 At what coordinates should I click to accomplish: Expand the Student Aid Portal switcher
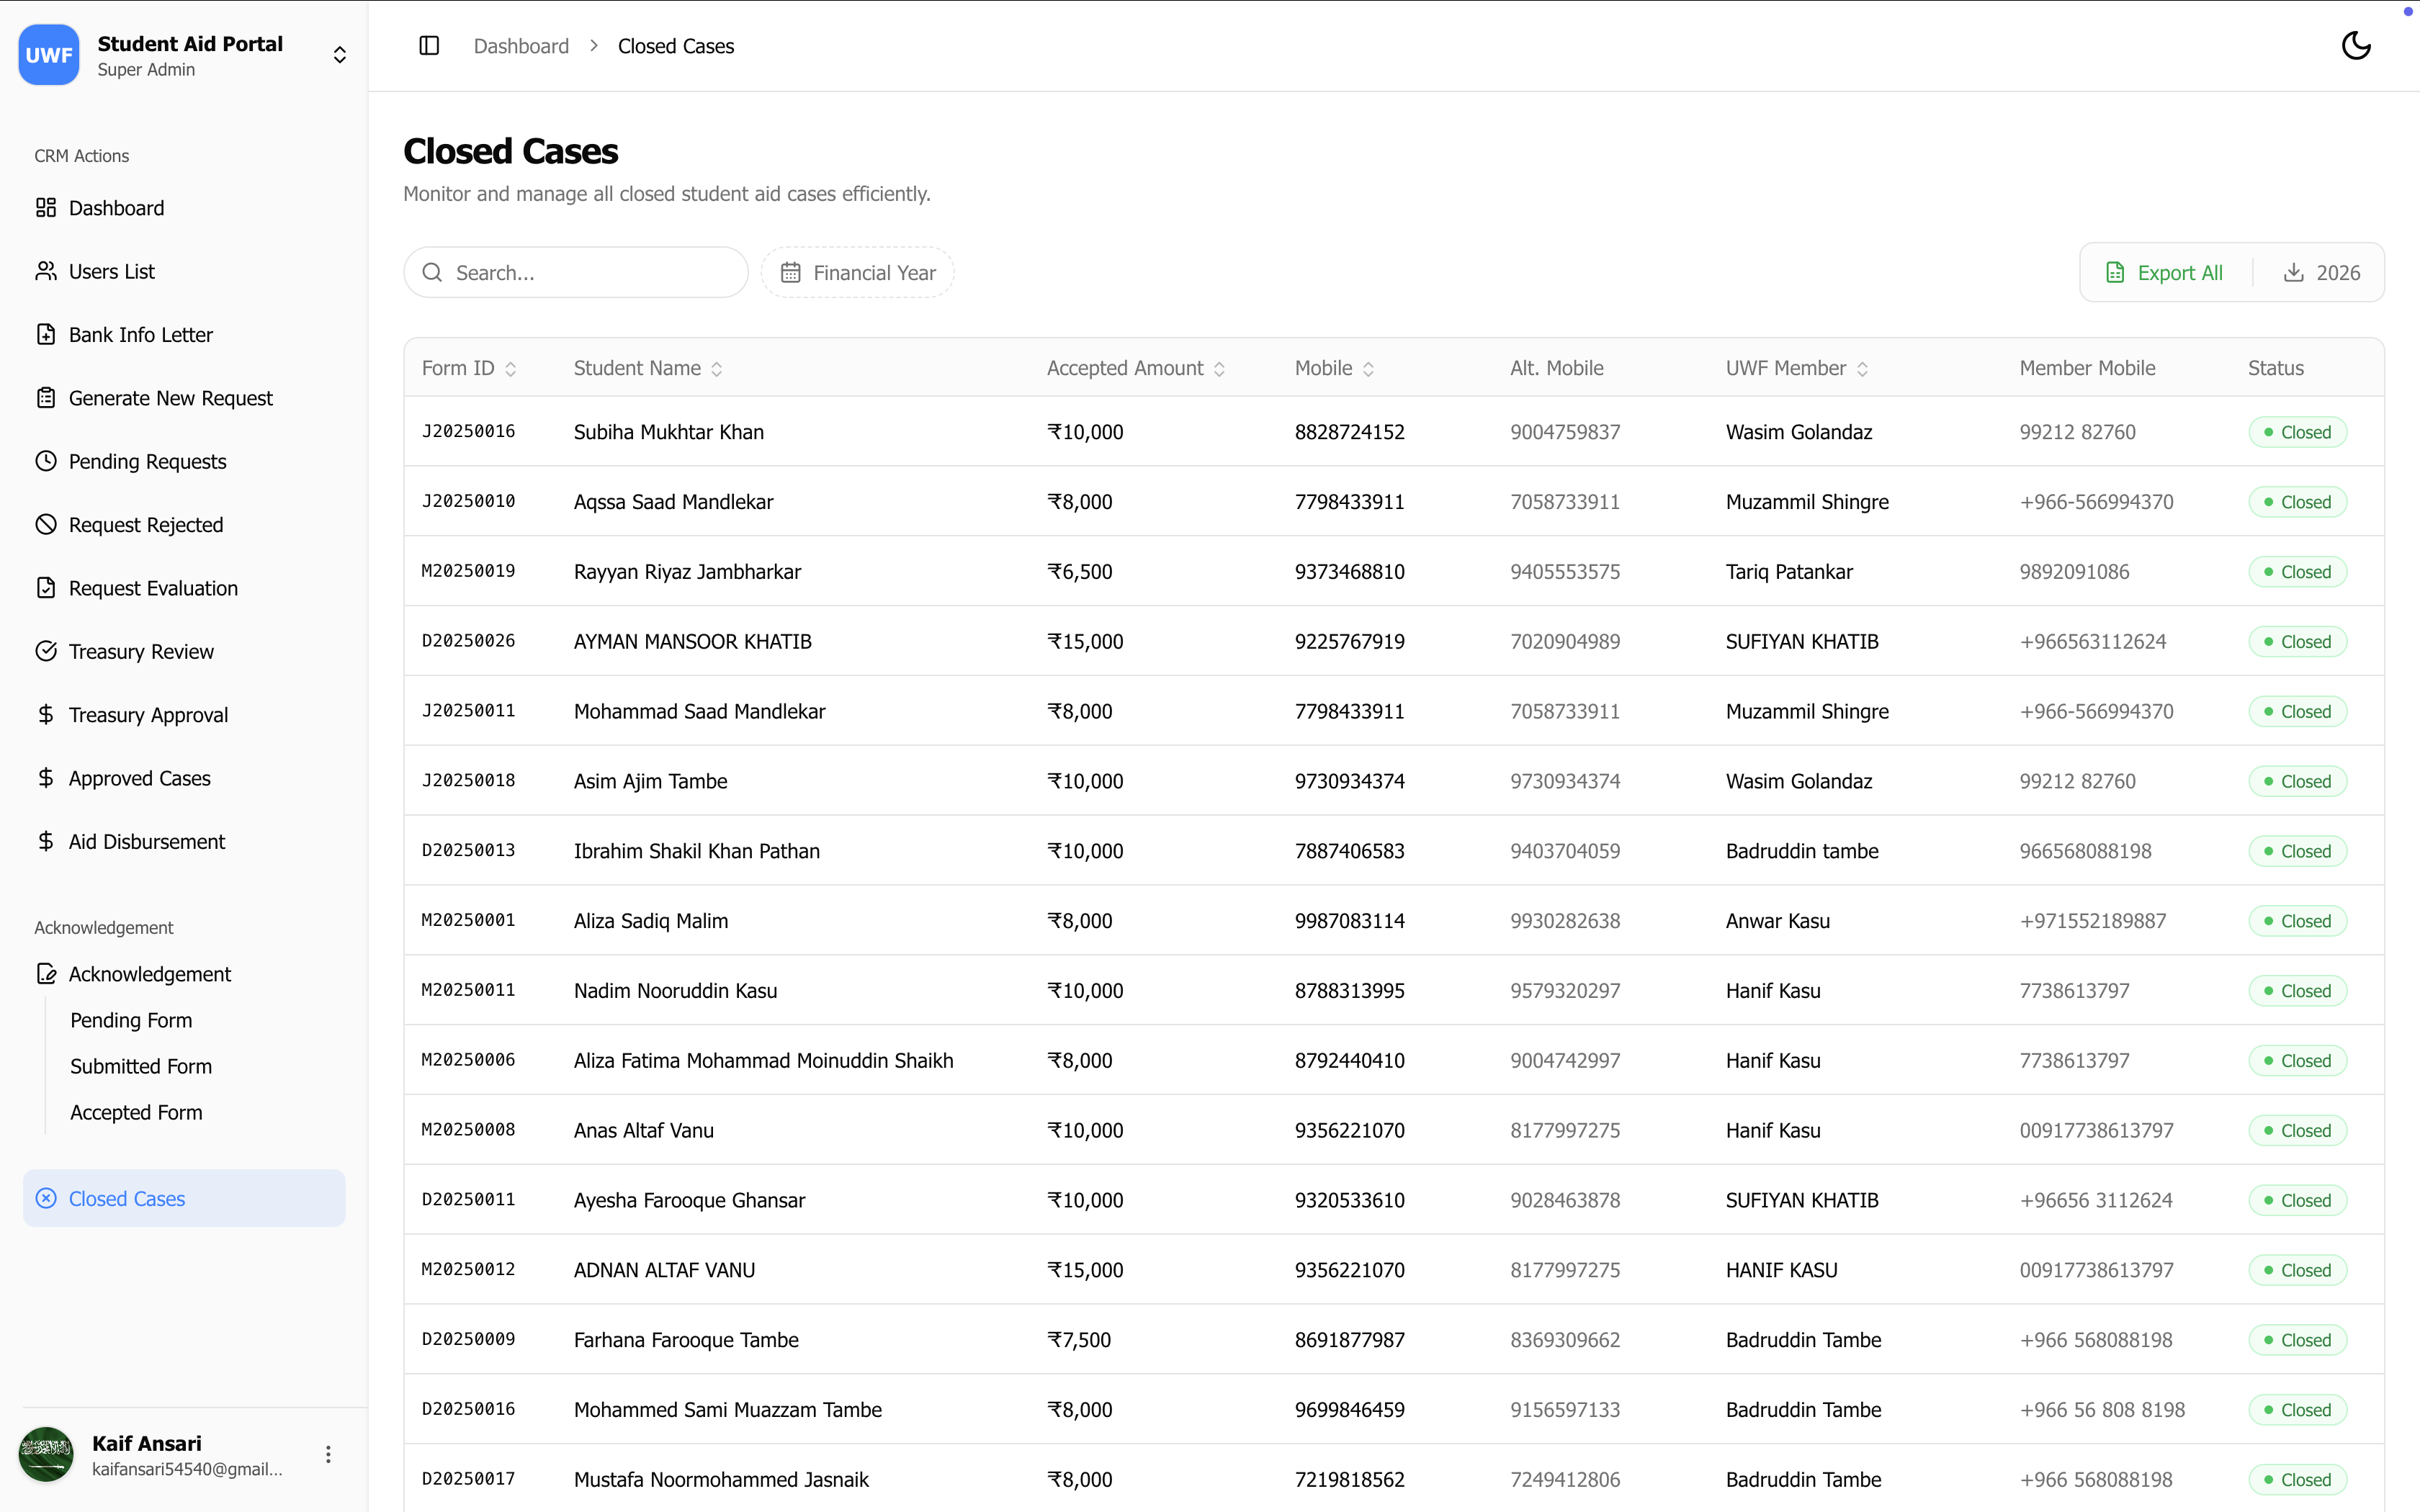click(x=340, y=55)
